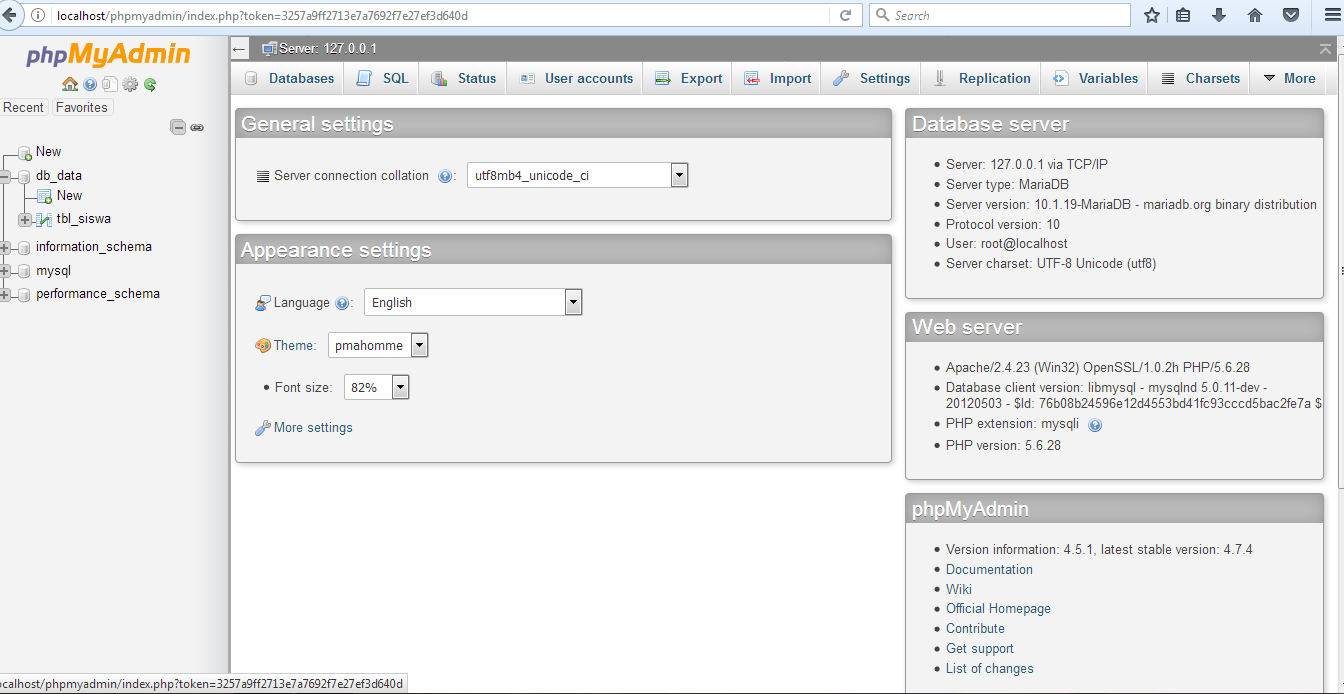Open the More tab dropdown
Image resolution: width=1344 pixels, height=694 pixels.
coord(1289,78)
